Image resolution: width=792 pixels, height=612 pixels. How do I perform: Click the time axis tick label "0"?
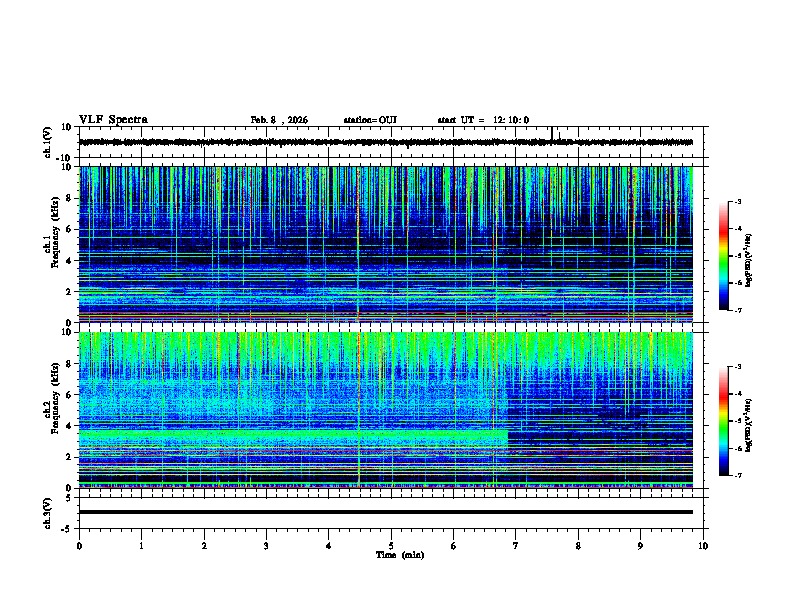79,546
